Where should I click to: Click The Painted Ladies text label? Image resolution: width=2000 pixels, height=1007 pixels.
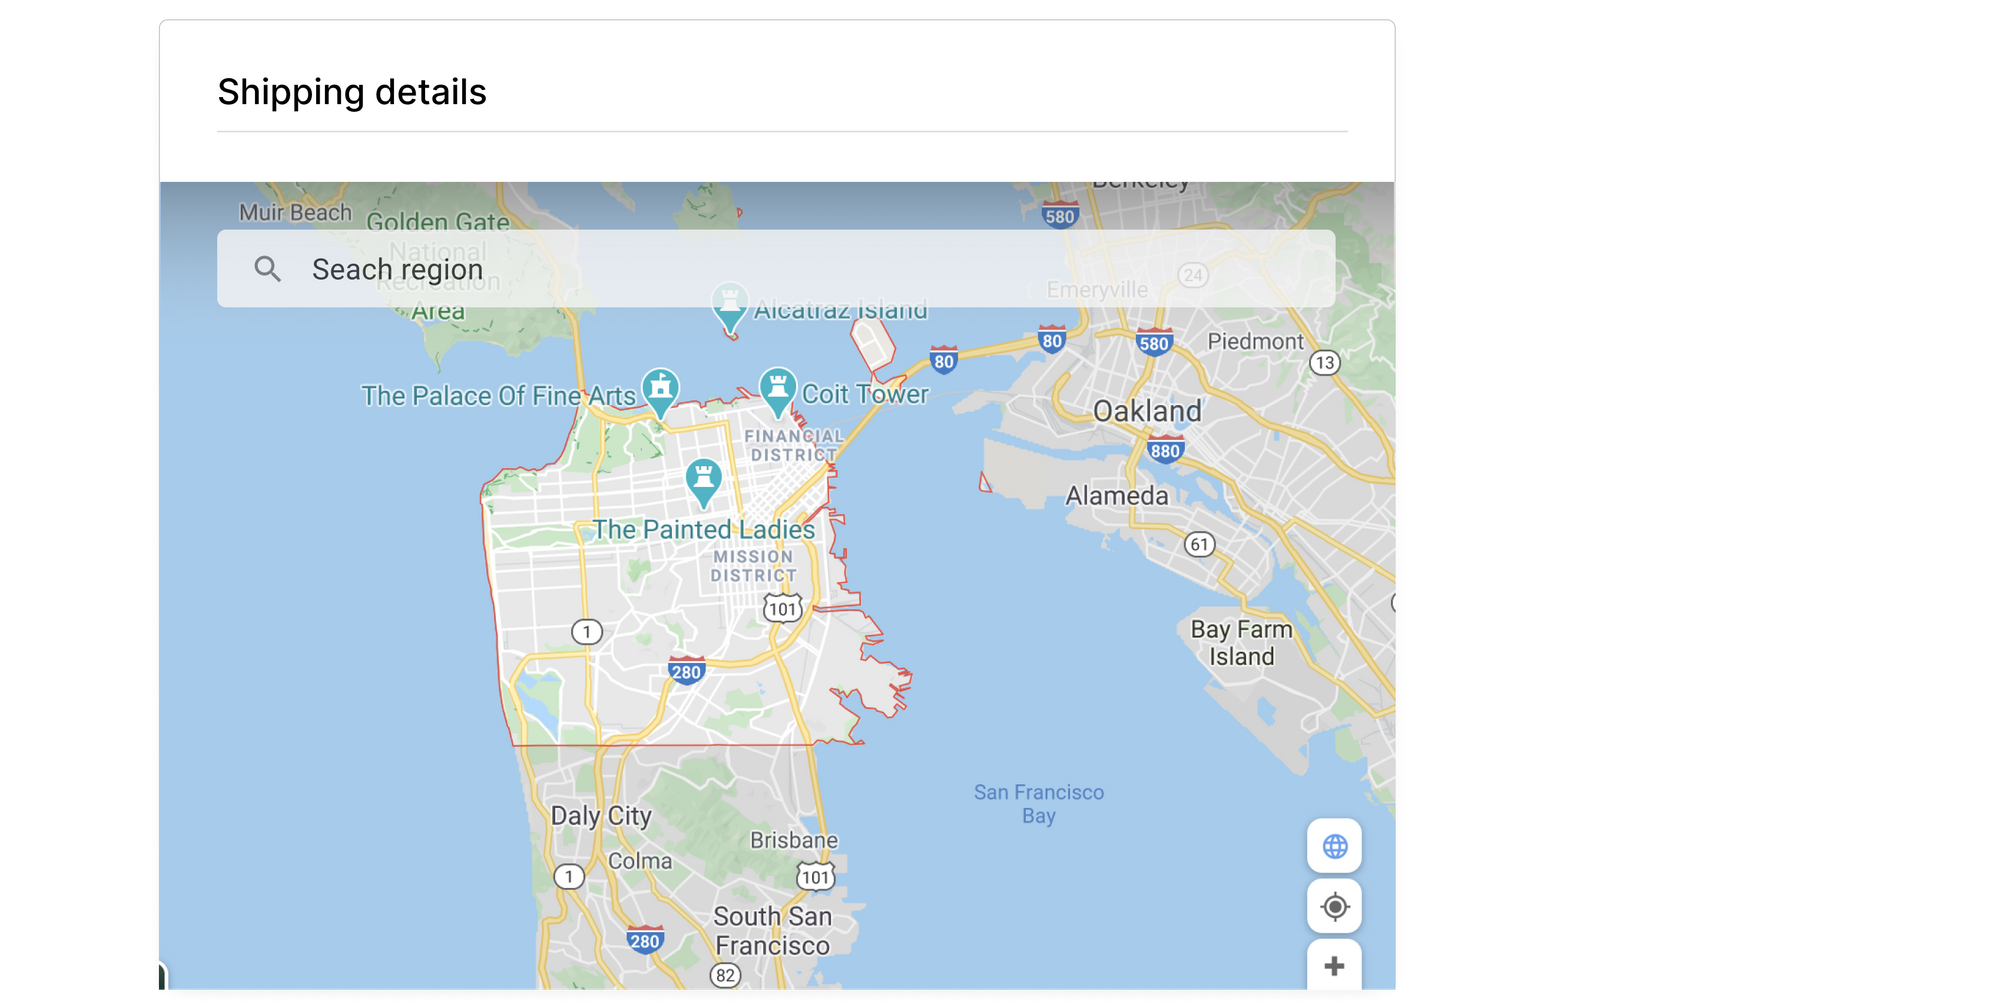(704, 529)
